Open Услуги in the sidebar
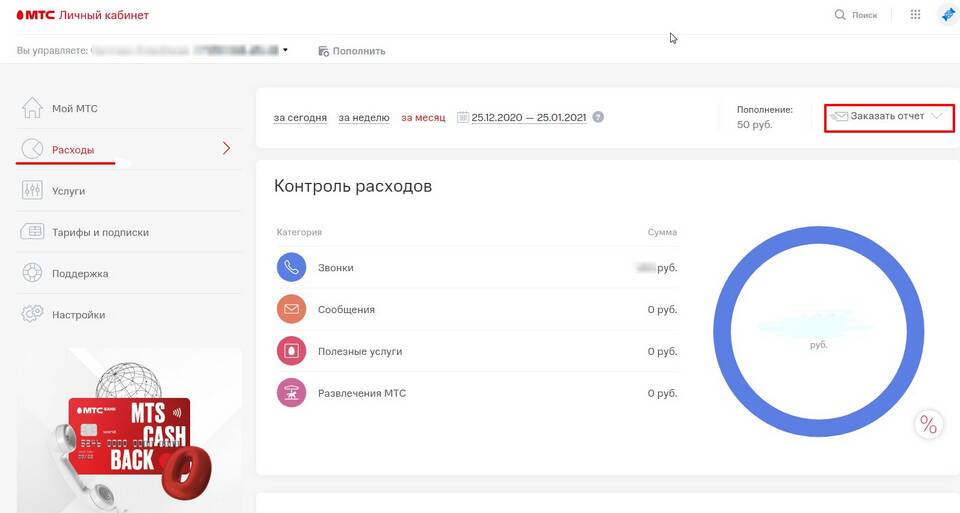Screen dimensions: 960x513 (68, 190)
